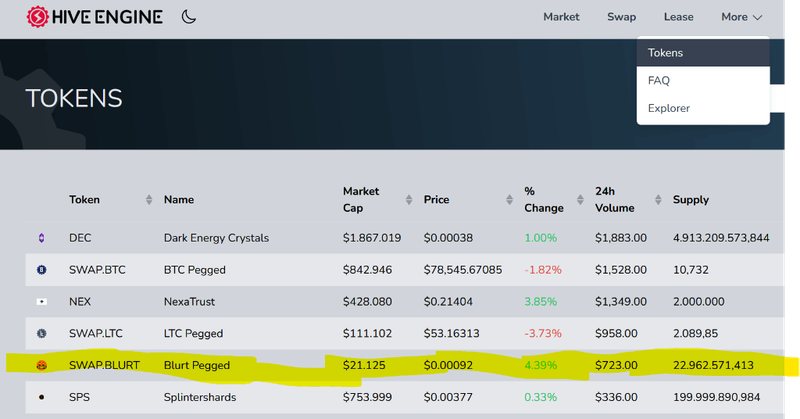Click the DEC token icon

pyautogui.click(x=42, y=238)
